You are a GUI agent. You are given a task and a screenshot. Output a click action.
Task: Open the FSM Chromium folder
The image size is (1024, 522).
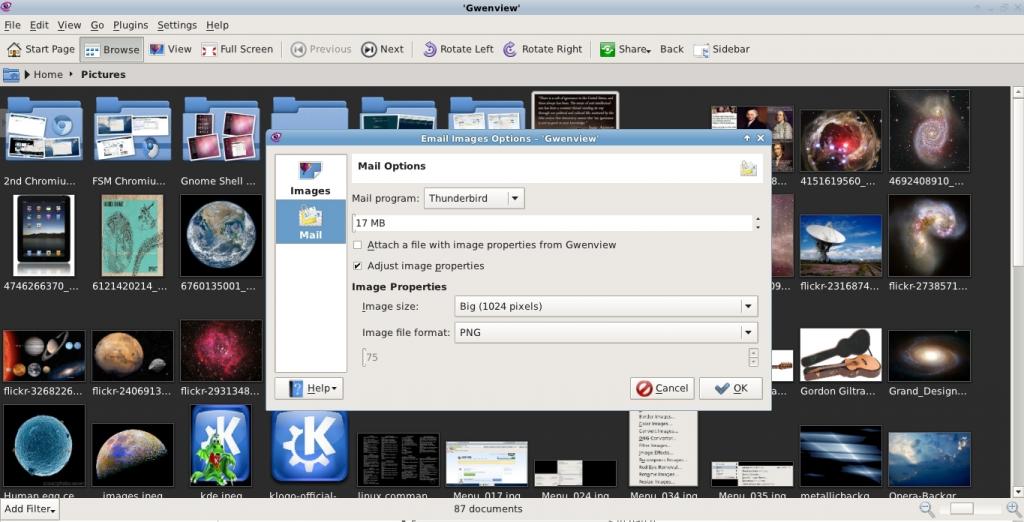[x=133, y=129]
